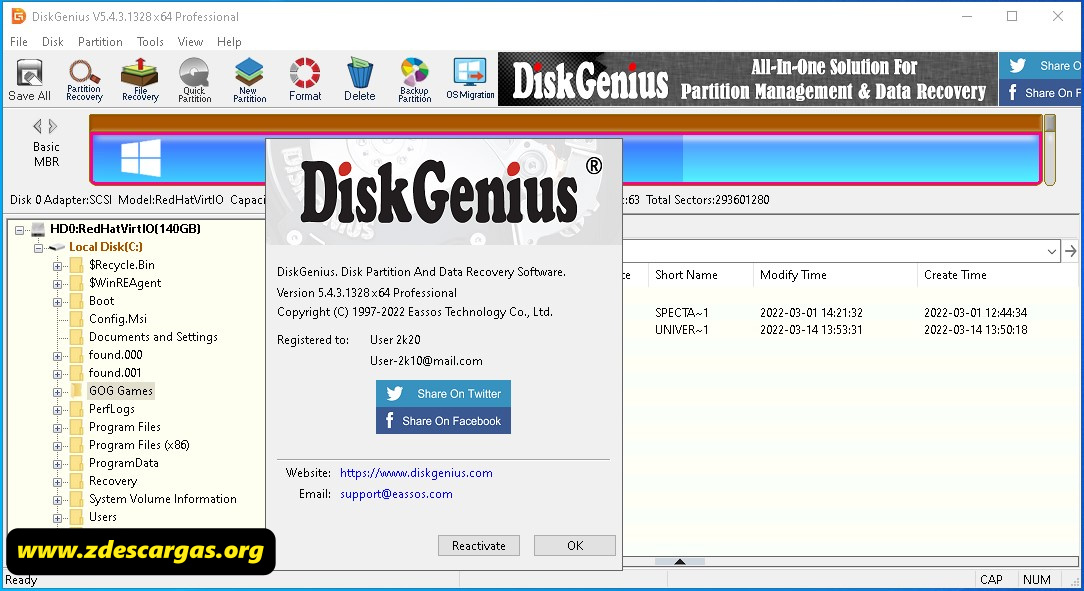The height and width of the screenshot is (591, 1084).
Task: Click the light blue partition segment
Action: coord(861,158)
